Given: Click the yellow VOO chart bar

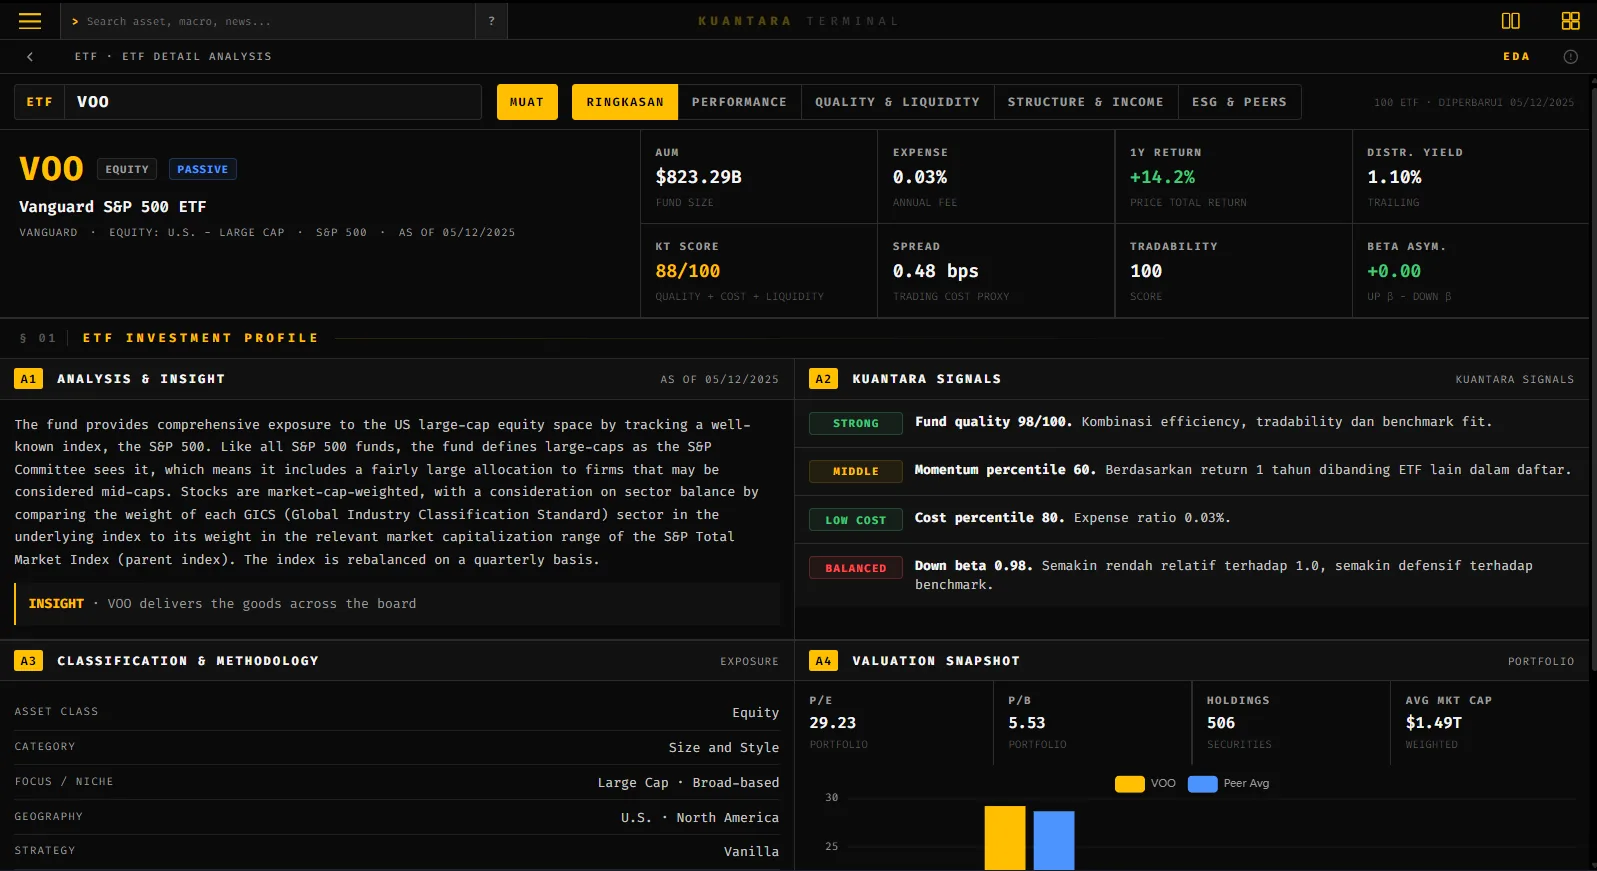Looking at the screenshot, I should 1005,838.
